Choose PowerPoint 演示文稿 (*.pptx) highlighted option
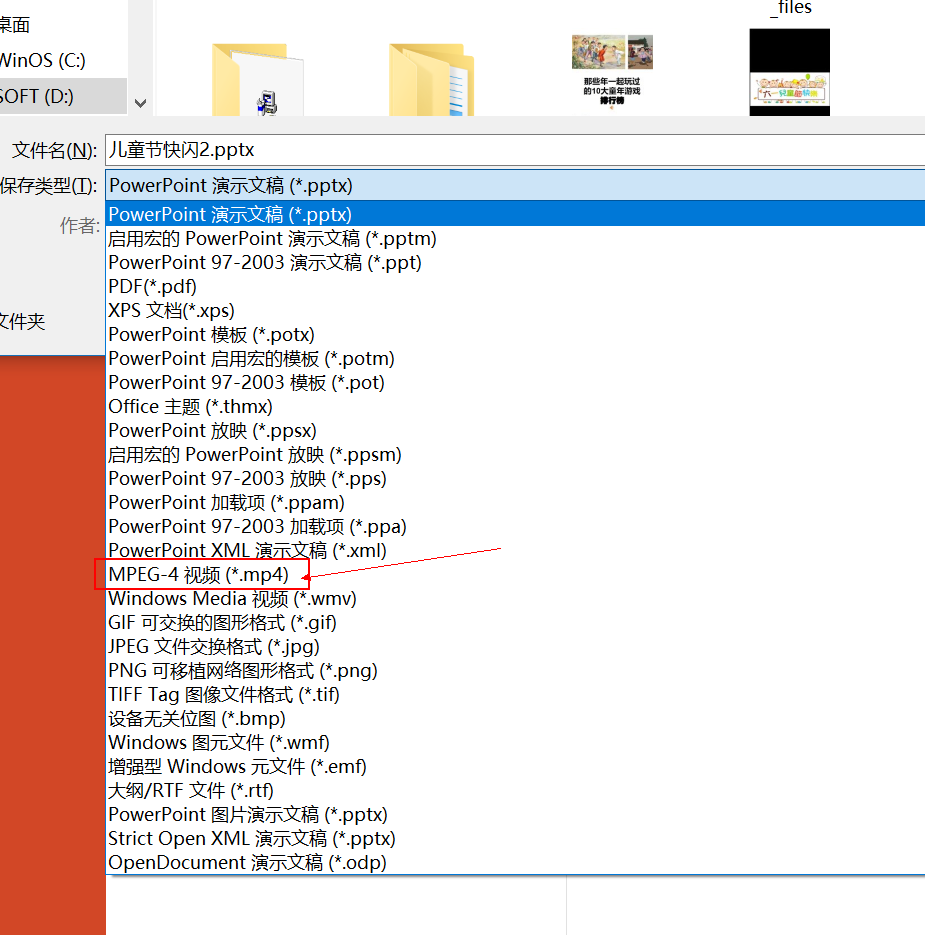 pyautogui.click(x=515, y=213)
